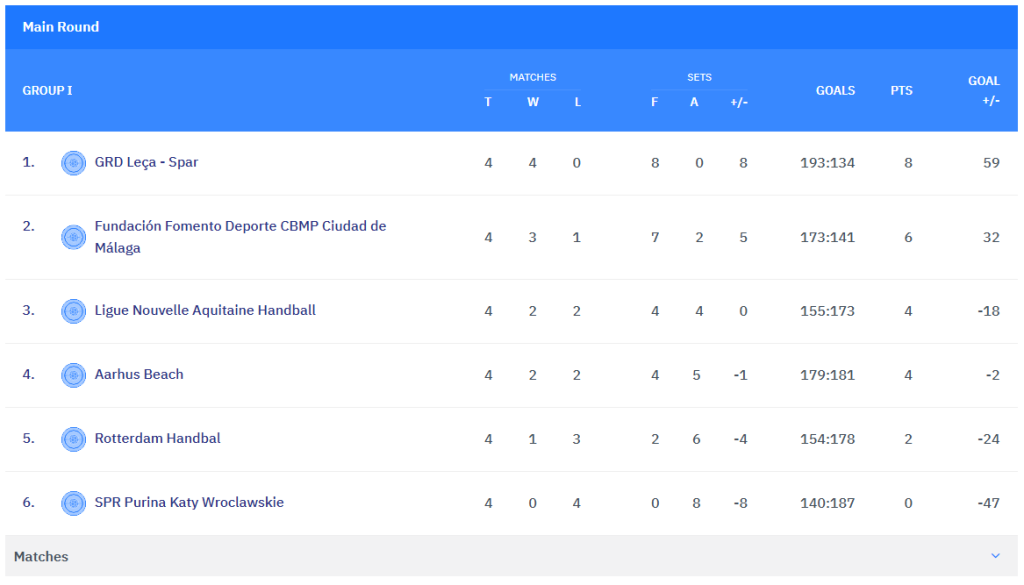Click the Main Round header
Screen dimensions: 1024x585
coord(61,27)
